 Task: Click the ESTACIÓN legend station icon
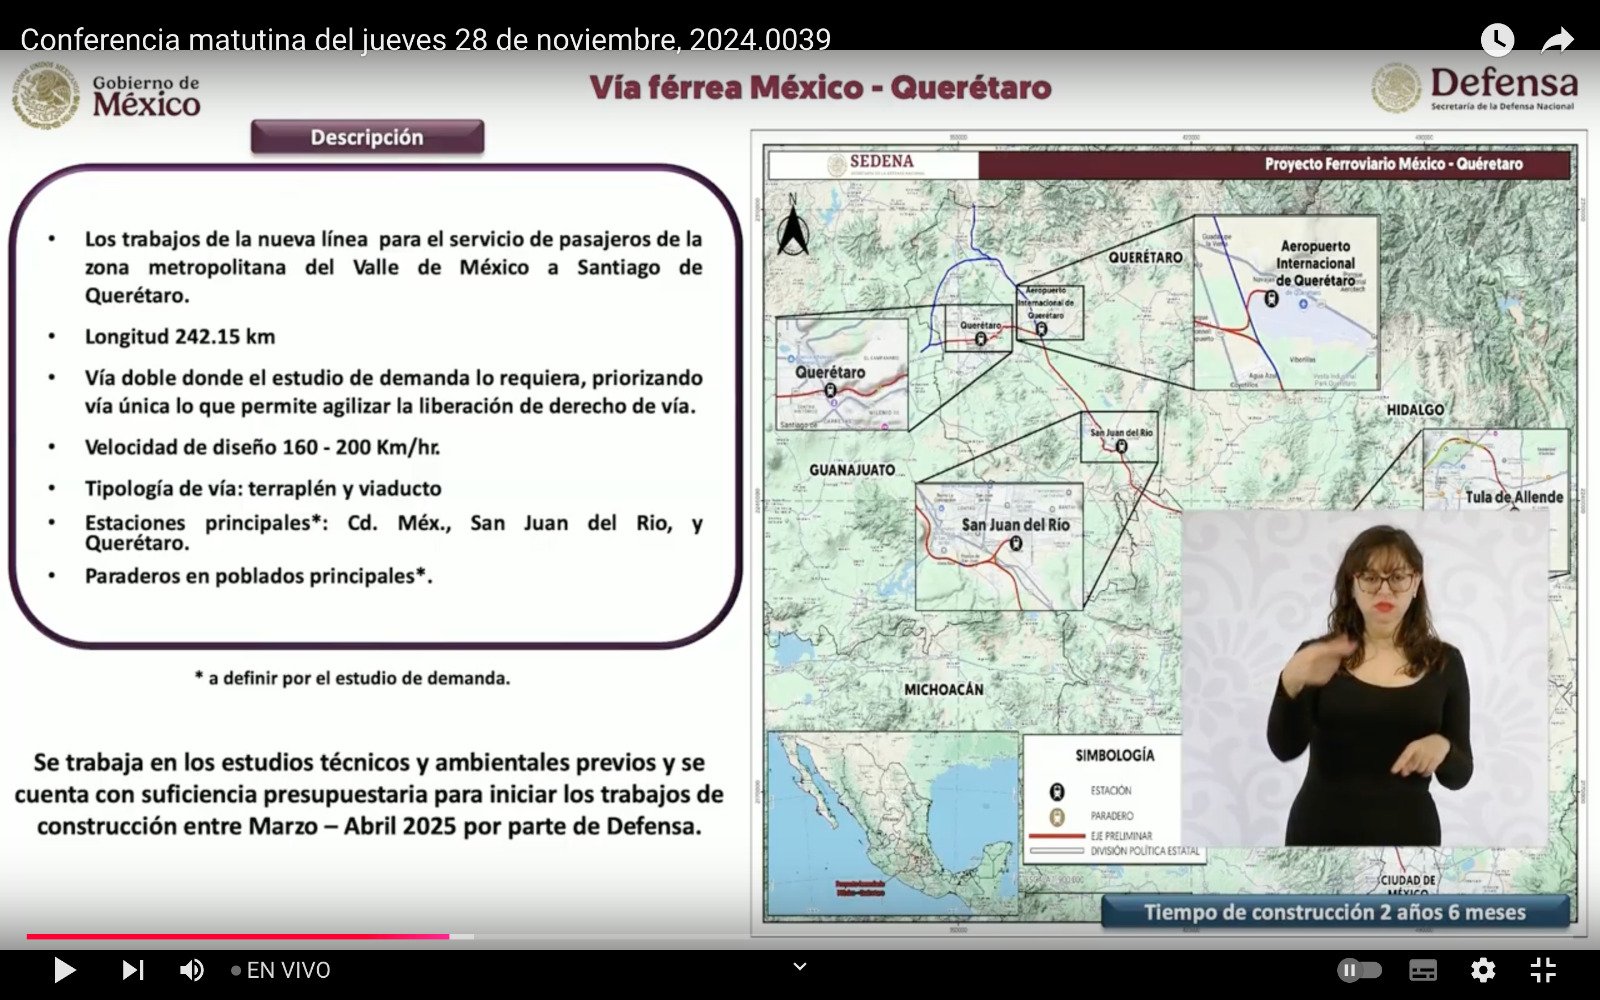[1056, 791]
